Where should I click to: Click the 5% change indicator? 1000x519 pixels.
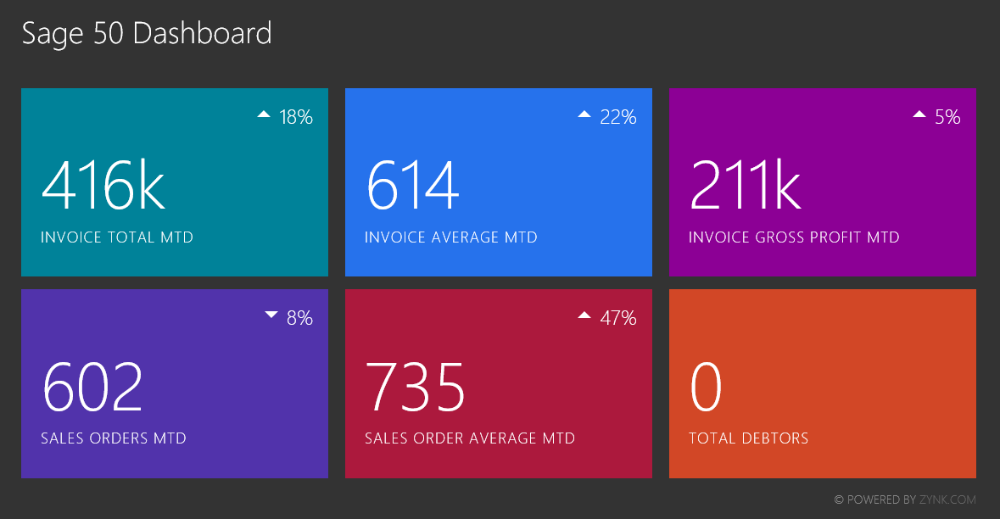tap(948, 117)
